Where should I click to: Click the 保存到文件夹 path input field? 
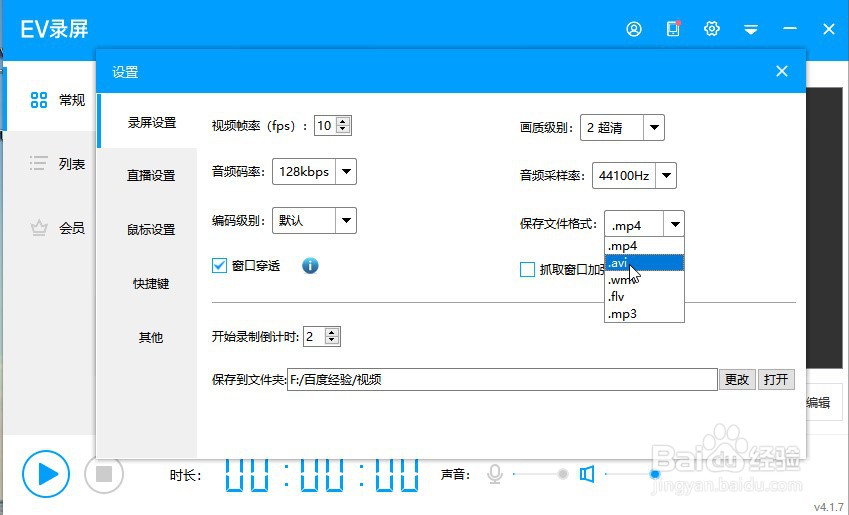tap(502, 379)
